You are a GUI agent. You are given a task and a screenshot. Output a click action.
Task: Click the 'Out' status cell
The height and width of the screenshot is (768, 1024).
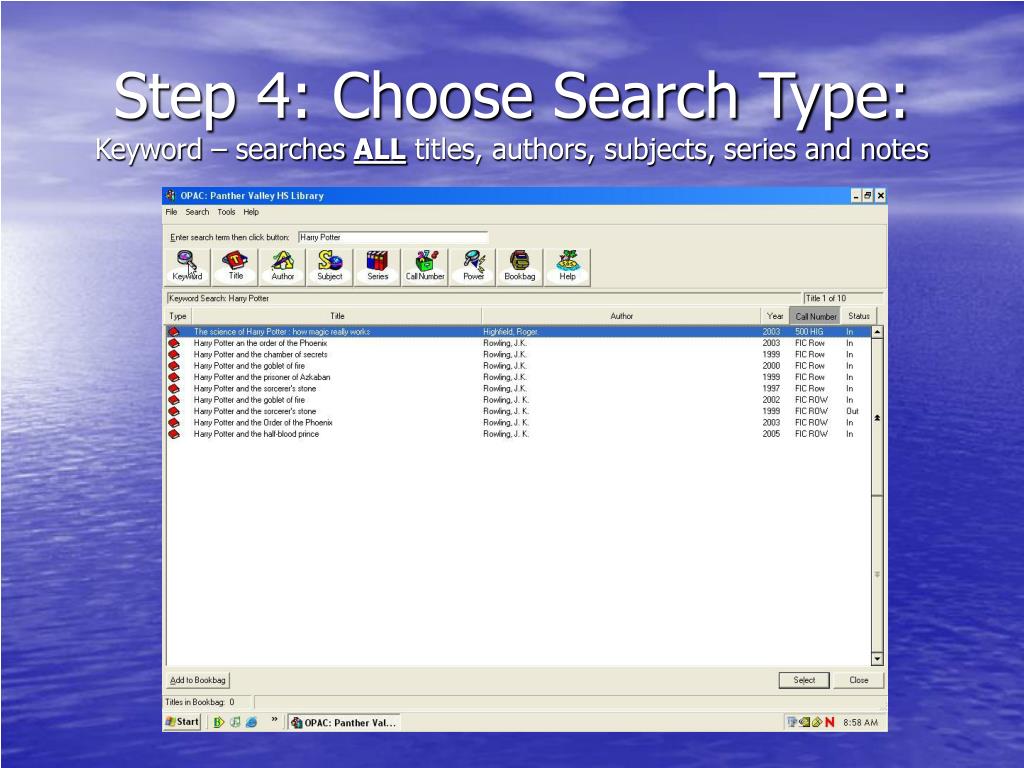[852, 411]
